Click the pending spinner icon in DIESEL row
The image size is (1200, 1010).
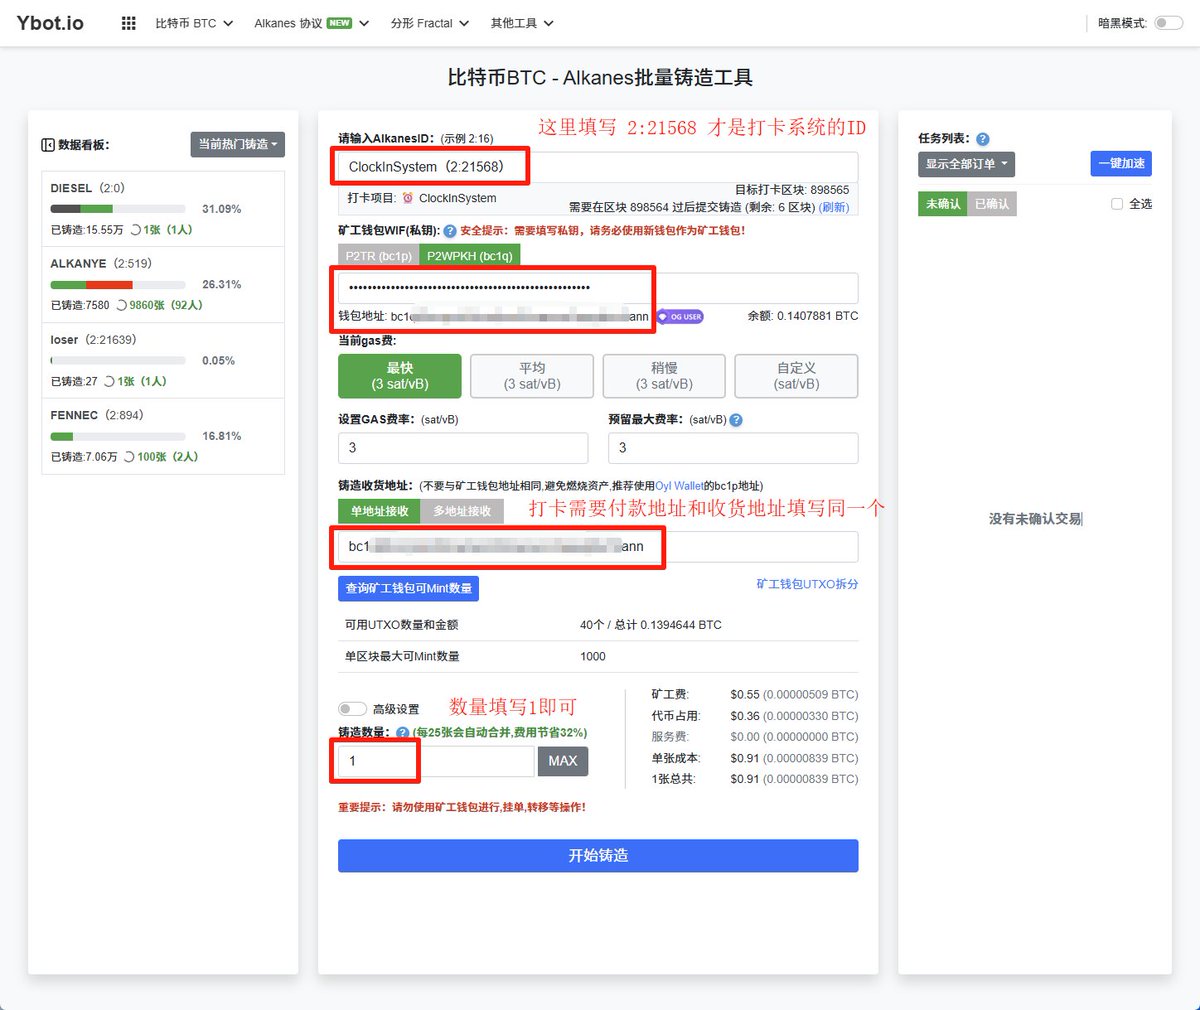click(x=136, y=230)
